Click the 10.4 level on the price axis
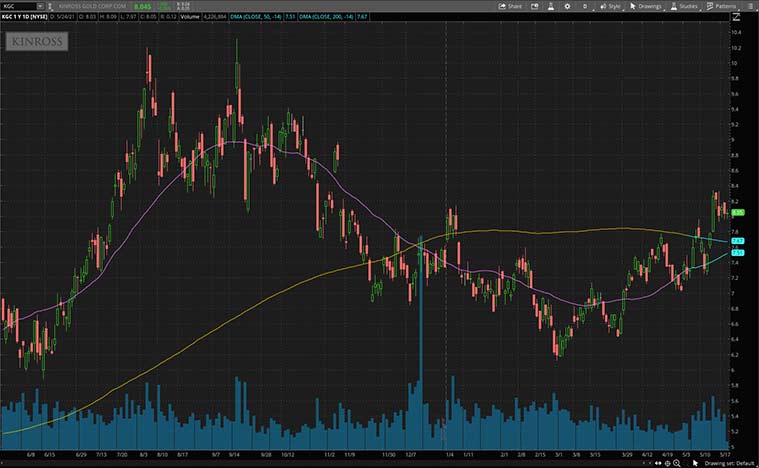Screen dimensions: 759x468 [736, 32]
